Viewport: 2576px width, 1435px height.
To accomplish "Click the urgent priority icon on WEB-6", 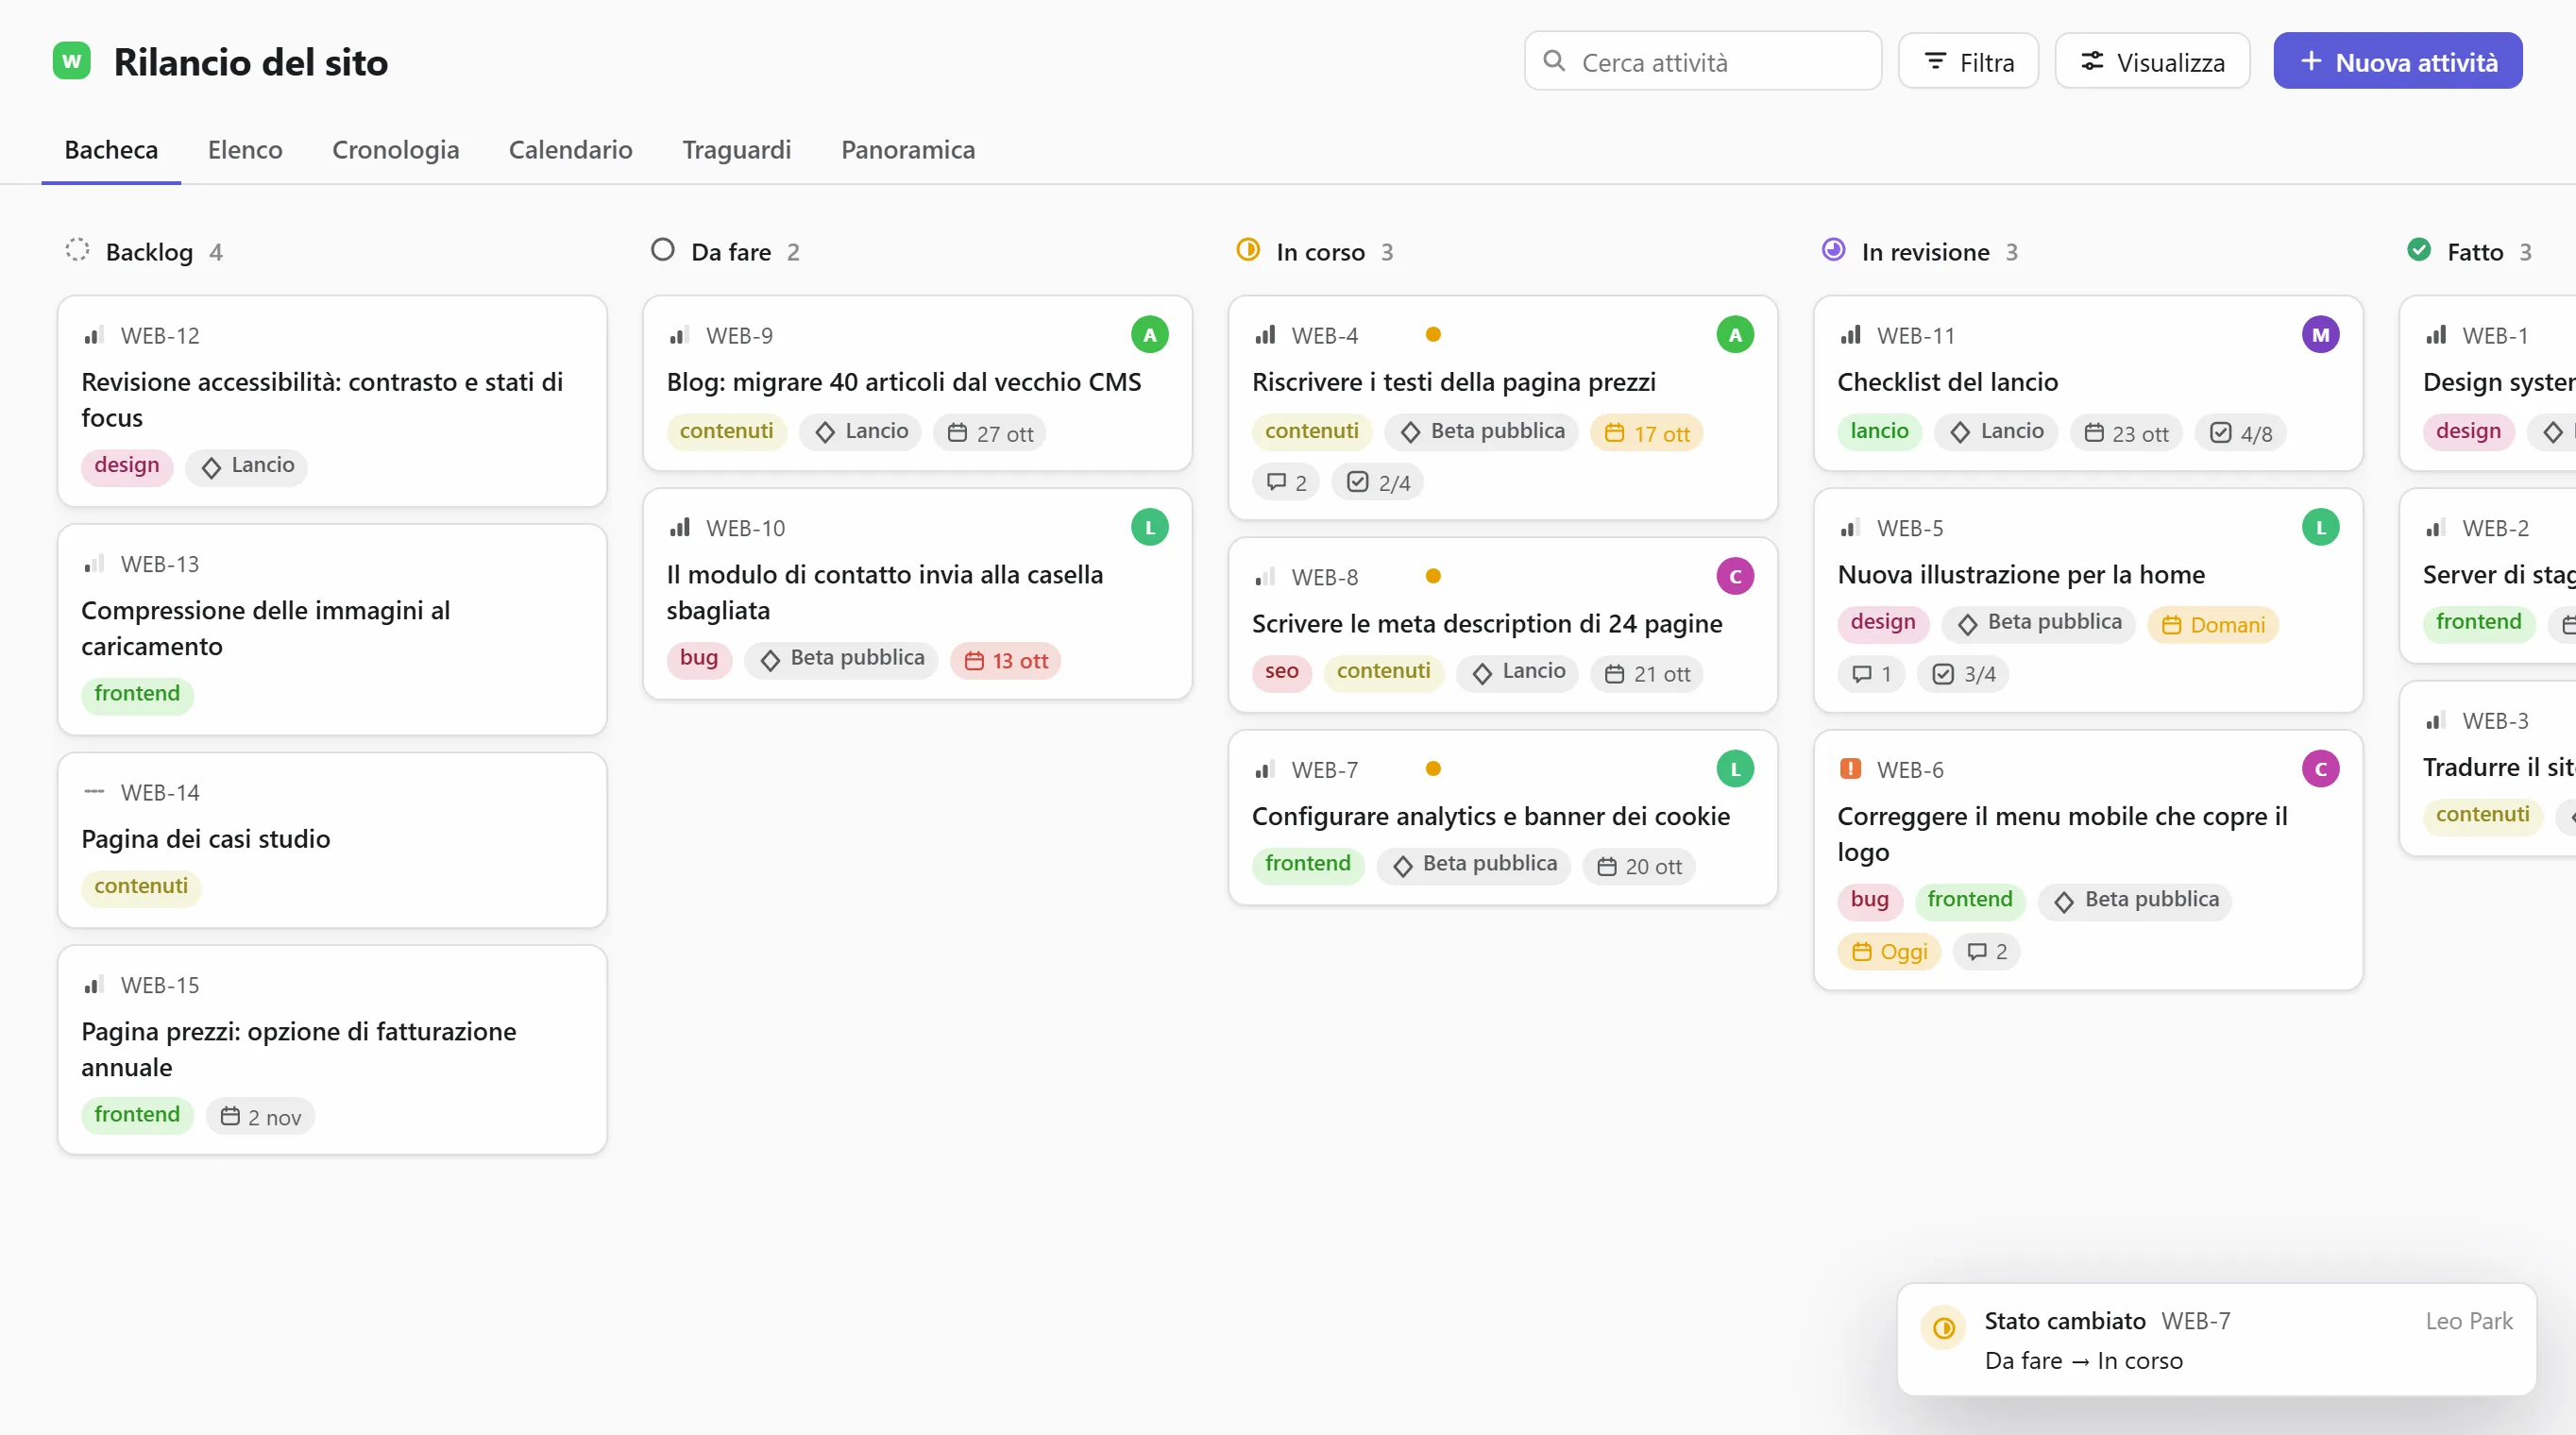I will pos(1850,769).
